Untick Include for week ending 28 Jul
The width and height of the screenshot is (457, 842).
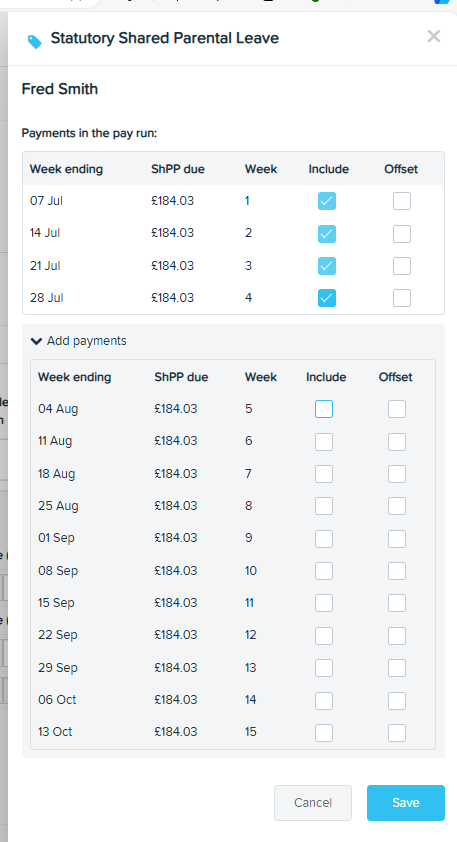(x=327, y=298)
